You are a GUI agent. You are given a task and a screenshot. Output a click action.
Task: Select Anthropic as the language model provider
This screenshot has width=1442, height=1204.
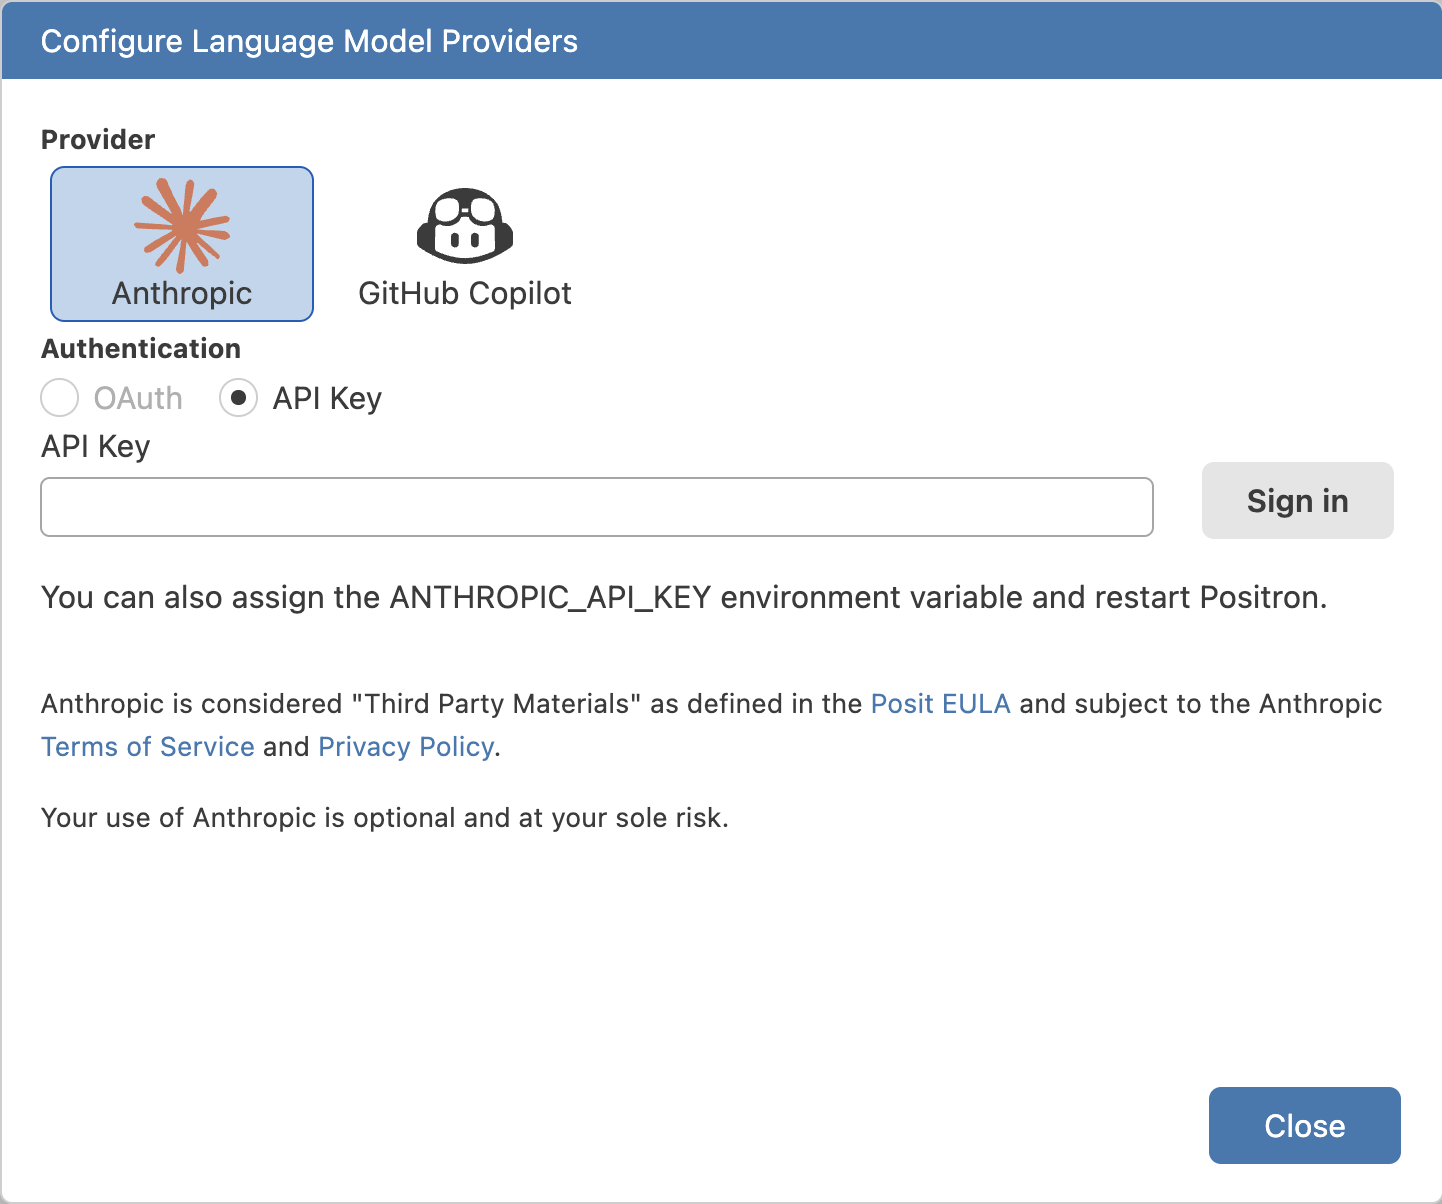[181, 243]
